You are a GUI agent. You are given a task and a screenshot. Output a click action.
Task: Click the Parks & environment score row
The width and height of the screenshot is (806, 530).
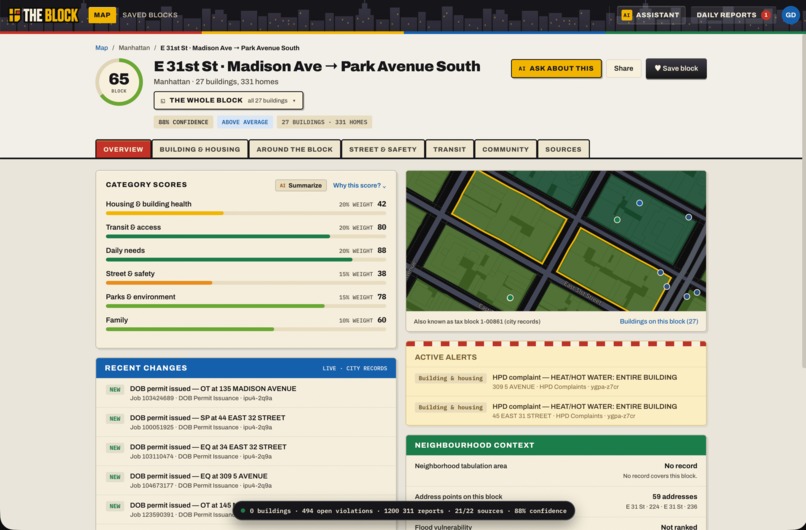246,301
